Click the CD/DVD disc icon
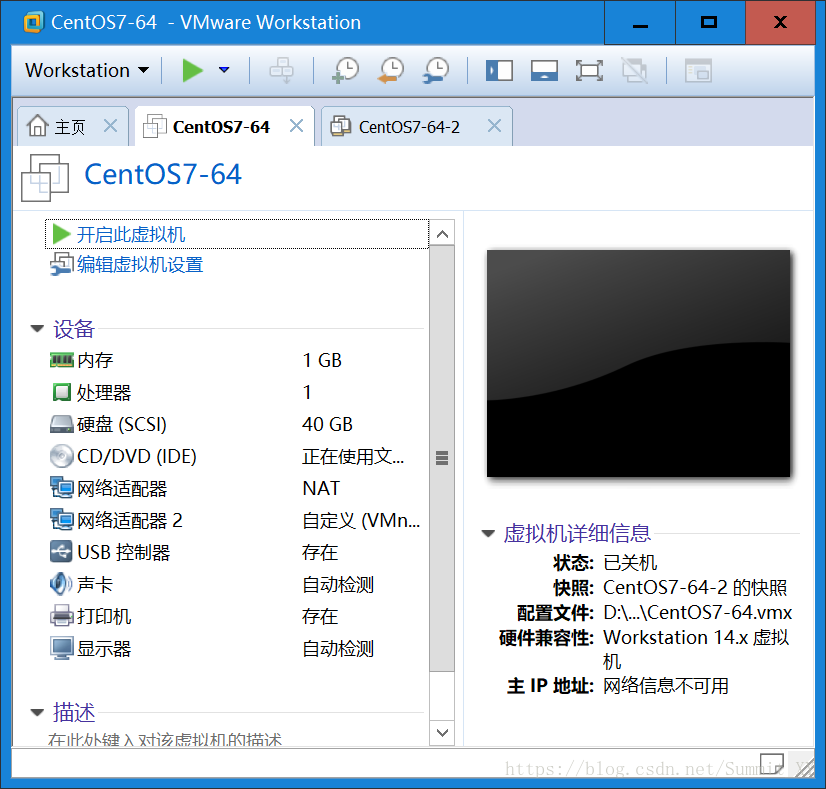 (x=62, y=456)
